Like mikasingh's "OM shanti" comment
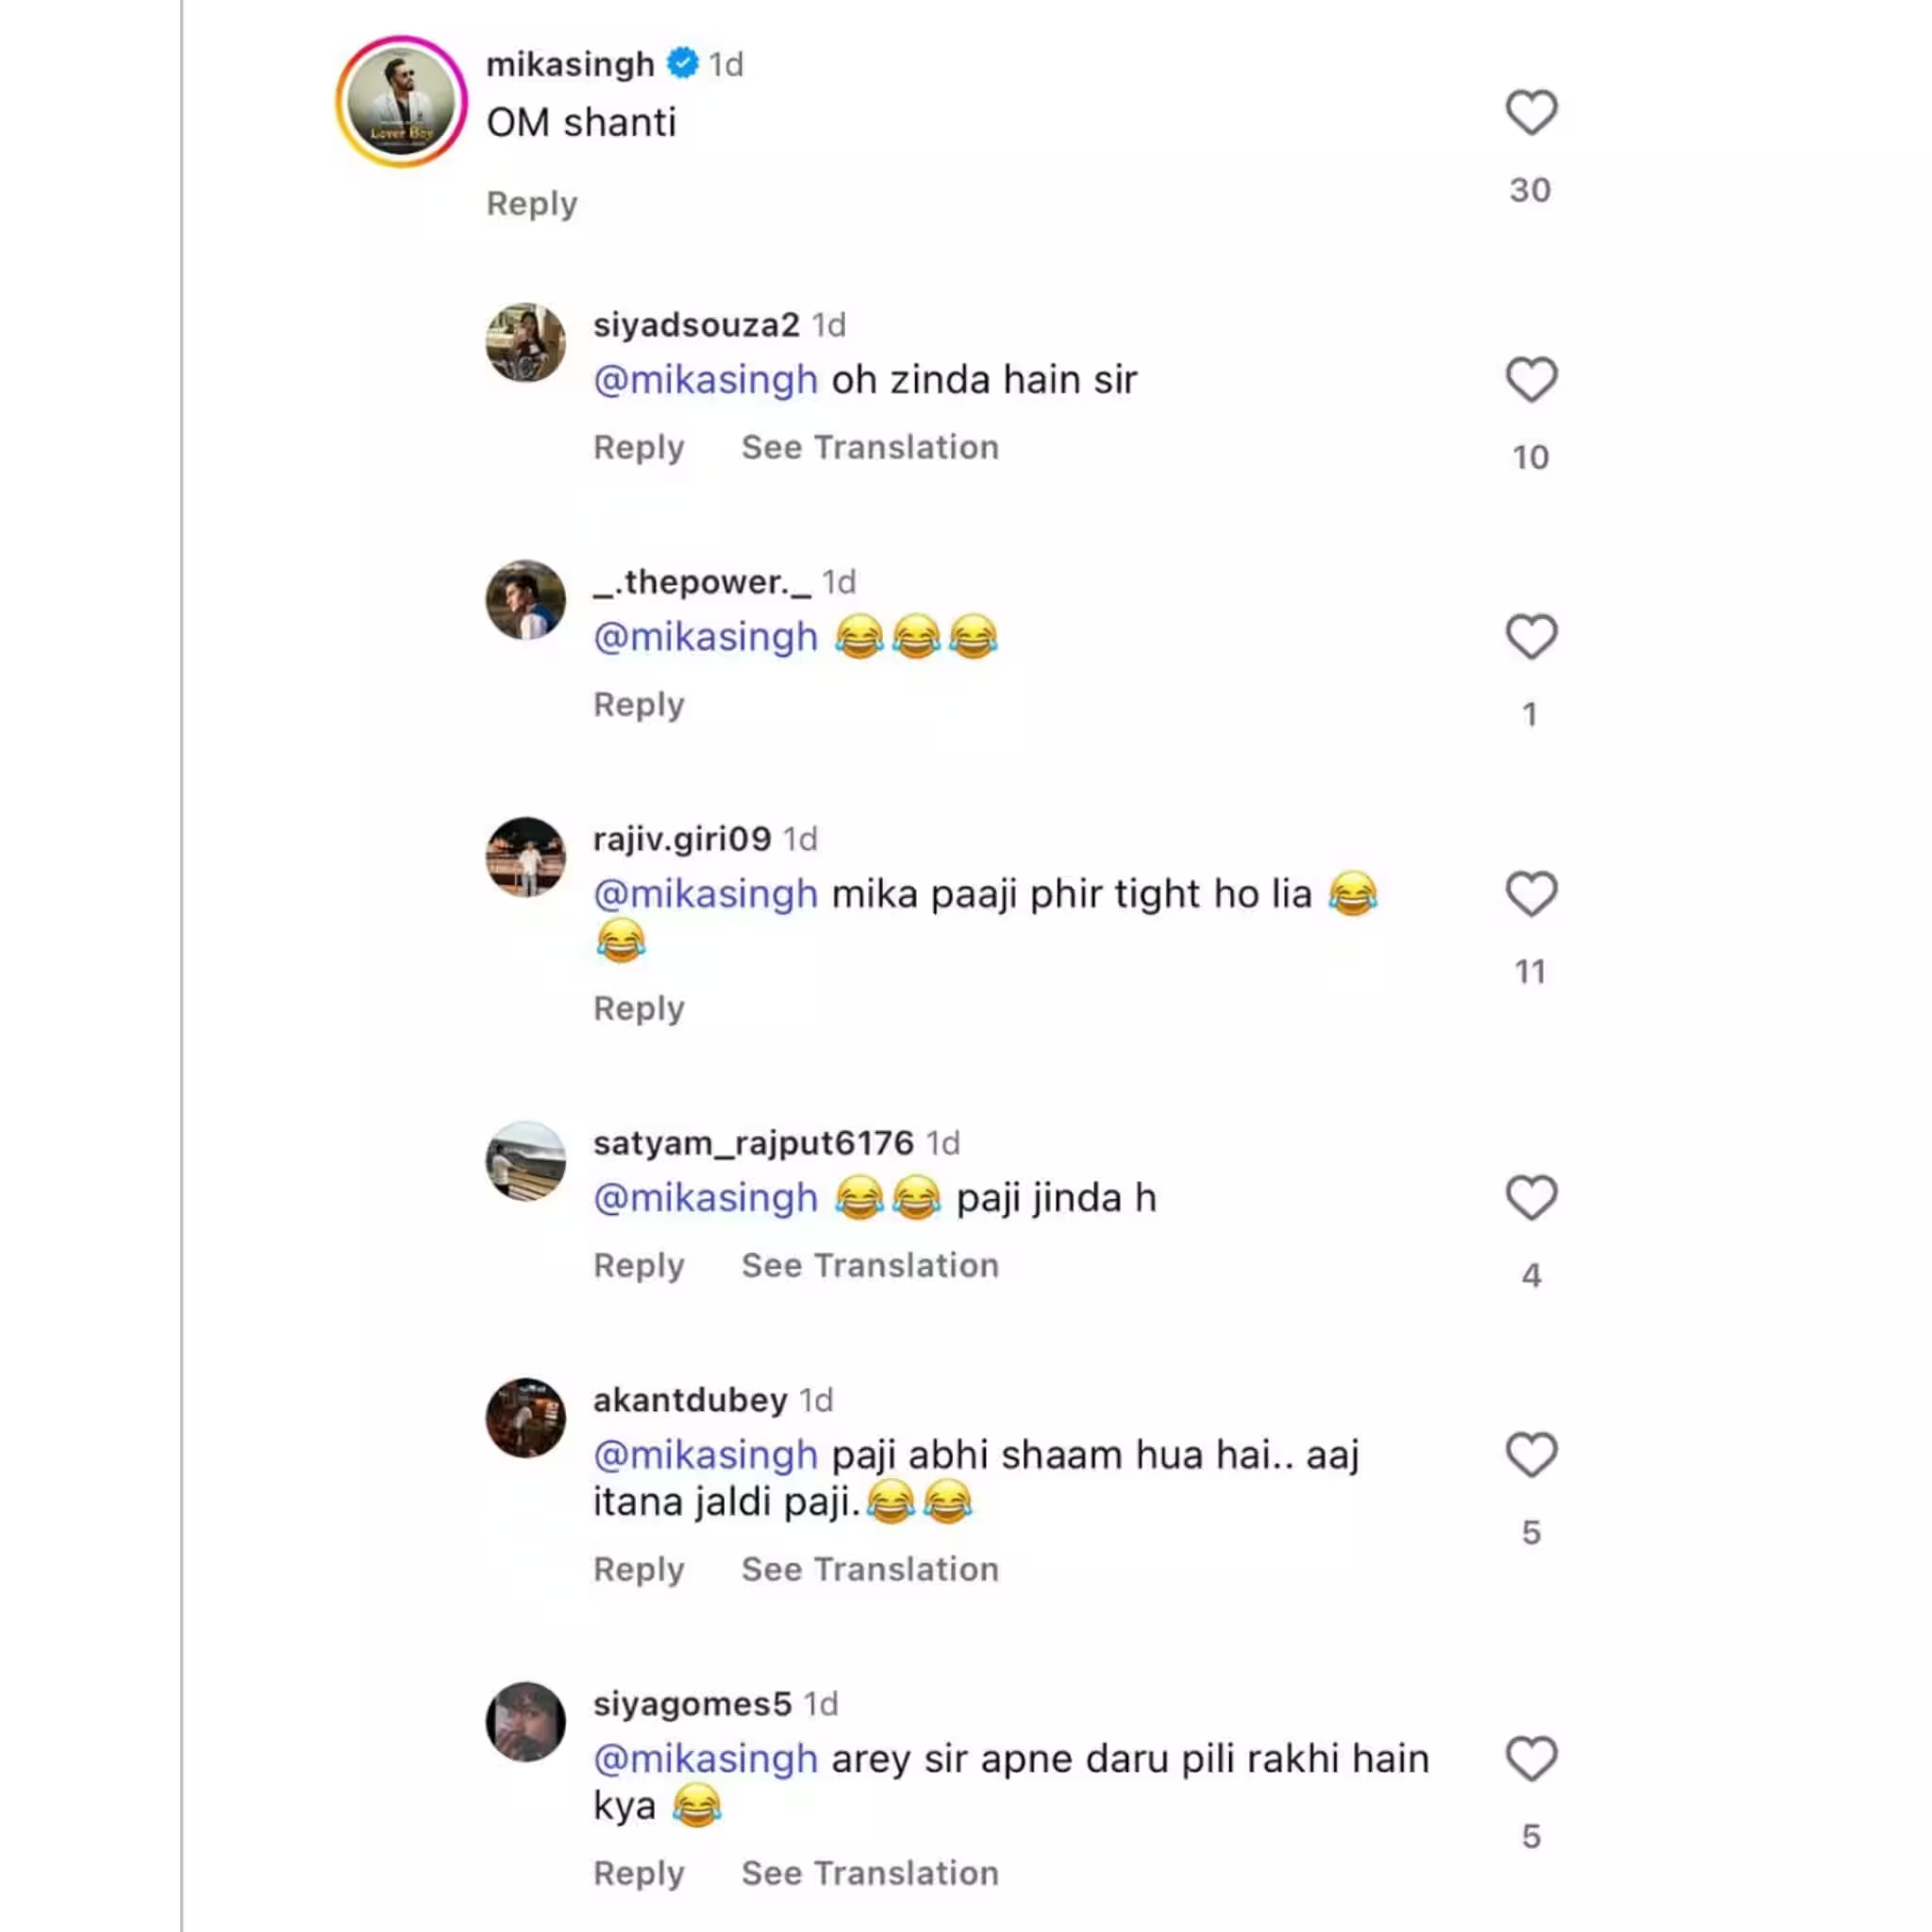This screenshot has height=1932, width=1932. [x=1531, y=112]
